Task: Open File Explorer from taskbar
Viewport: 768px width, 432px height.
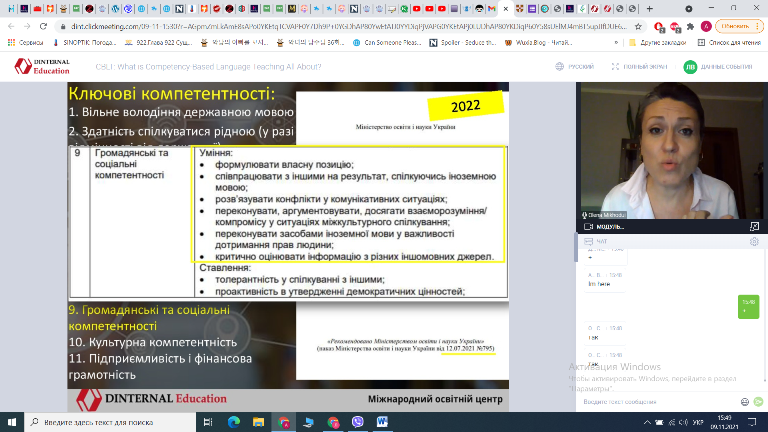Action: 259,422
